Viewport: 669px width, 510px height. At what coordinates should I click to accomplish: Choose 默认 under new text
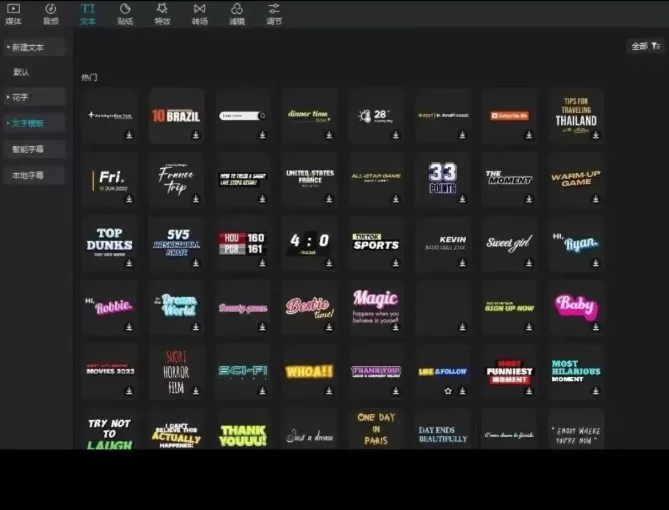click(x=22, y=72)
